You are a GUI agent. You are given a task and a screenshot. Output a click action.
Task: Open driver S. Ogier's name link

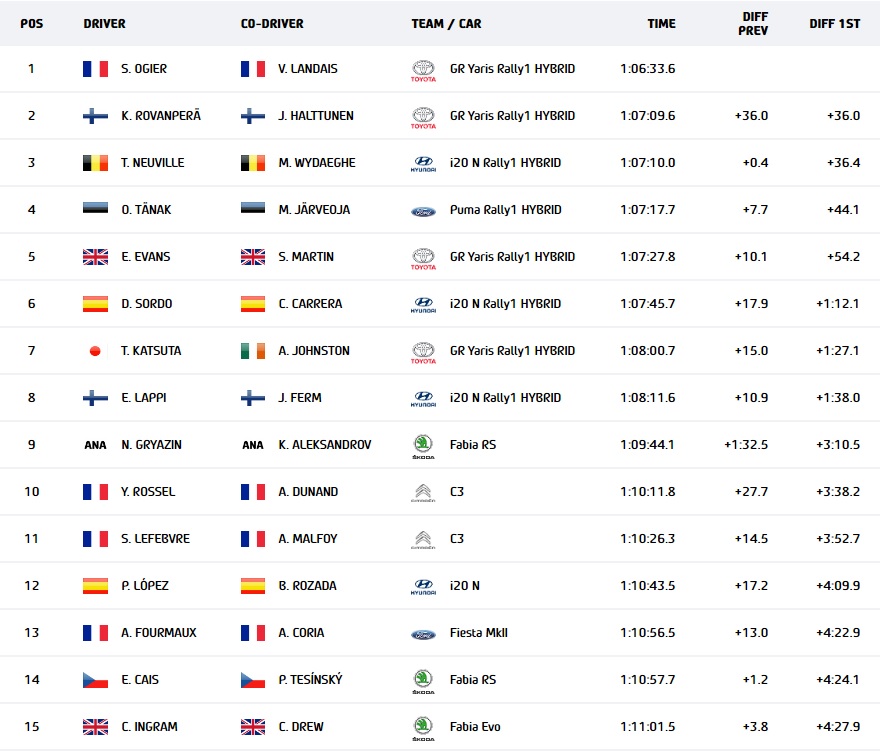(144, 69)
